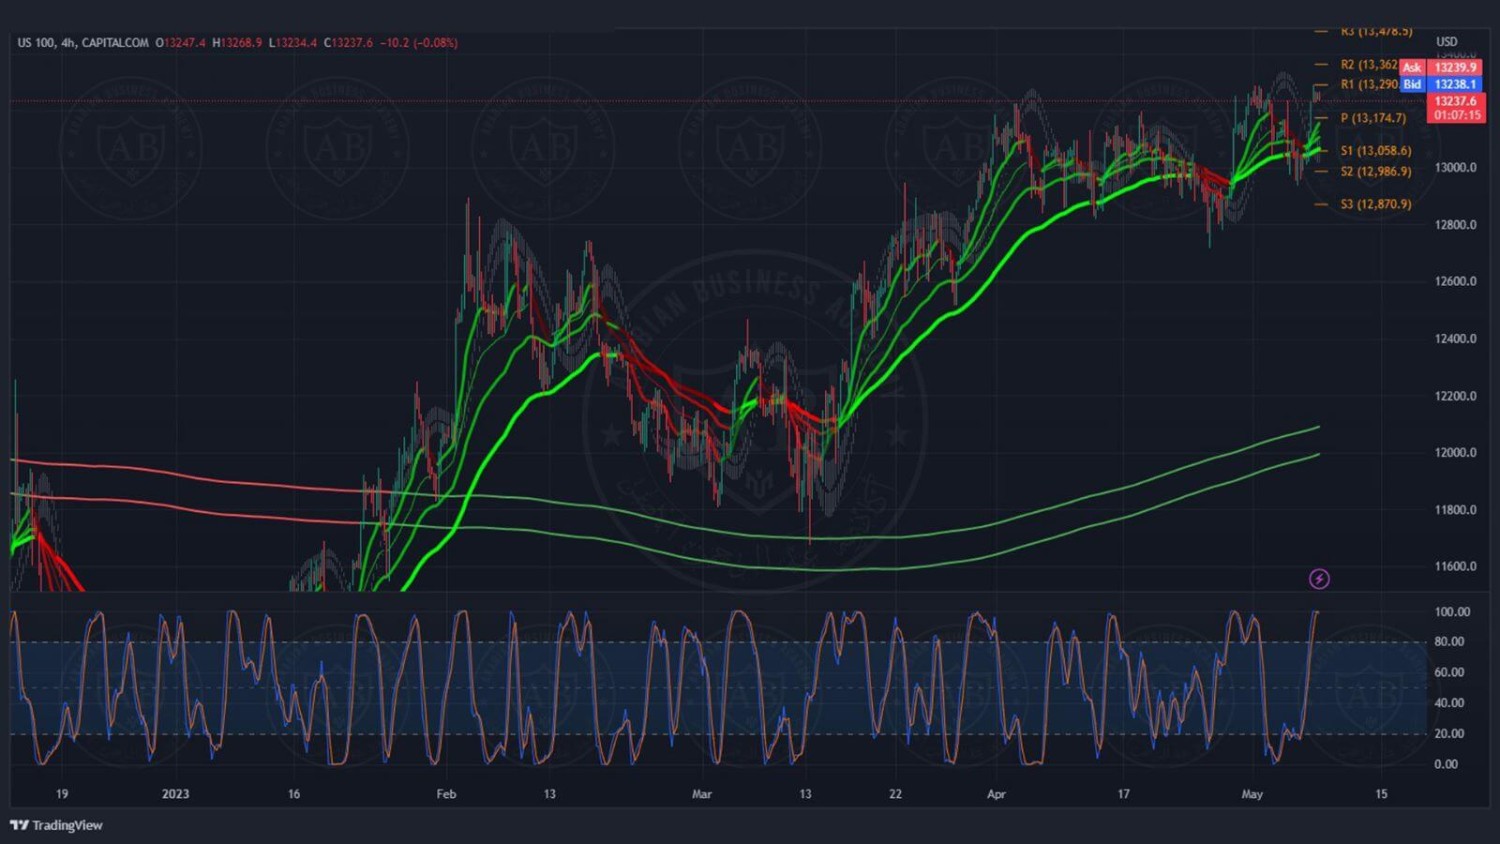Click the purple lightning bolt icon

[1319, 579]
